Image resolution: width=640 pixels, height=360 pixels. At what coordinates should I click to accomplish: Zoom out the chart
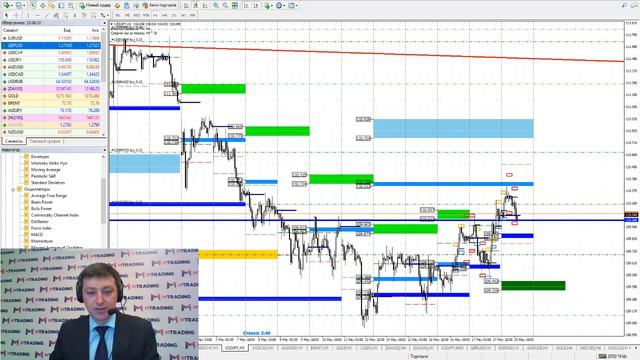click(x=225, y=6)
